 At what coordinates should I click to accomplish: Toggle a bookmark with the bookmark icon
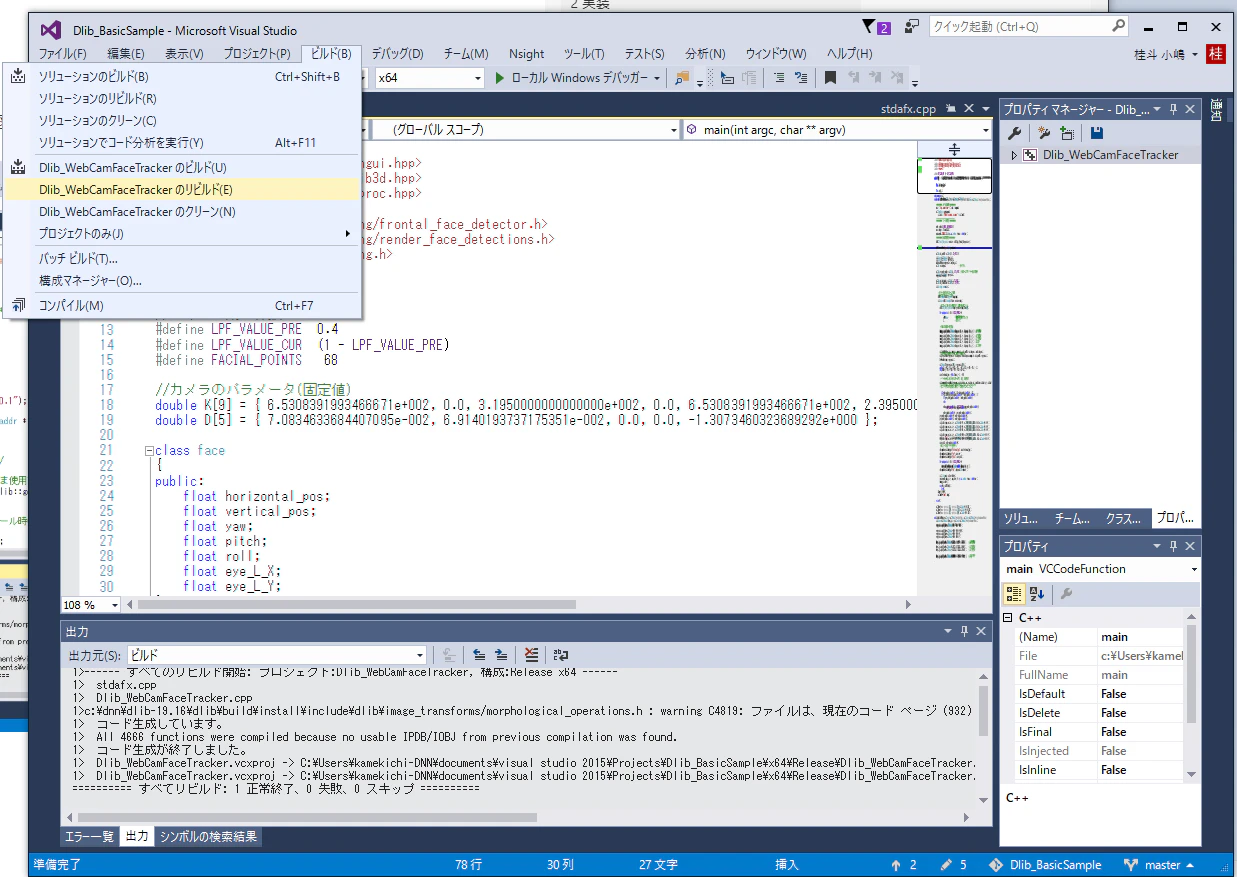click(x=830, y=78)
